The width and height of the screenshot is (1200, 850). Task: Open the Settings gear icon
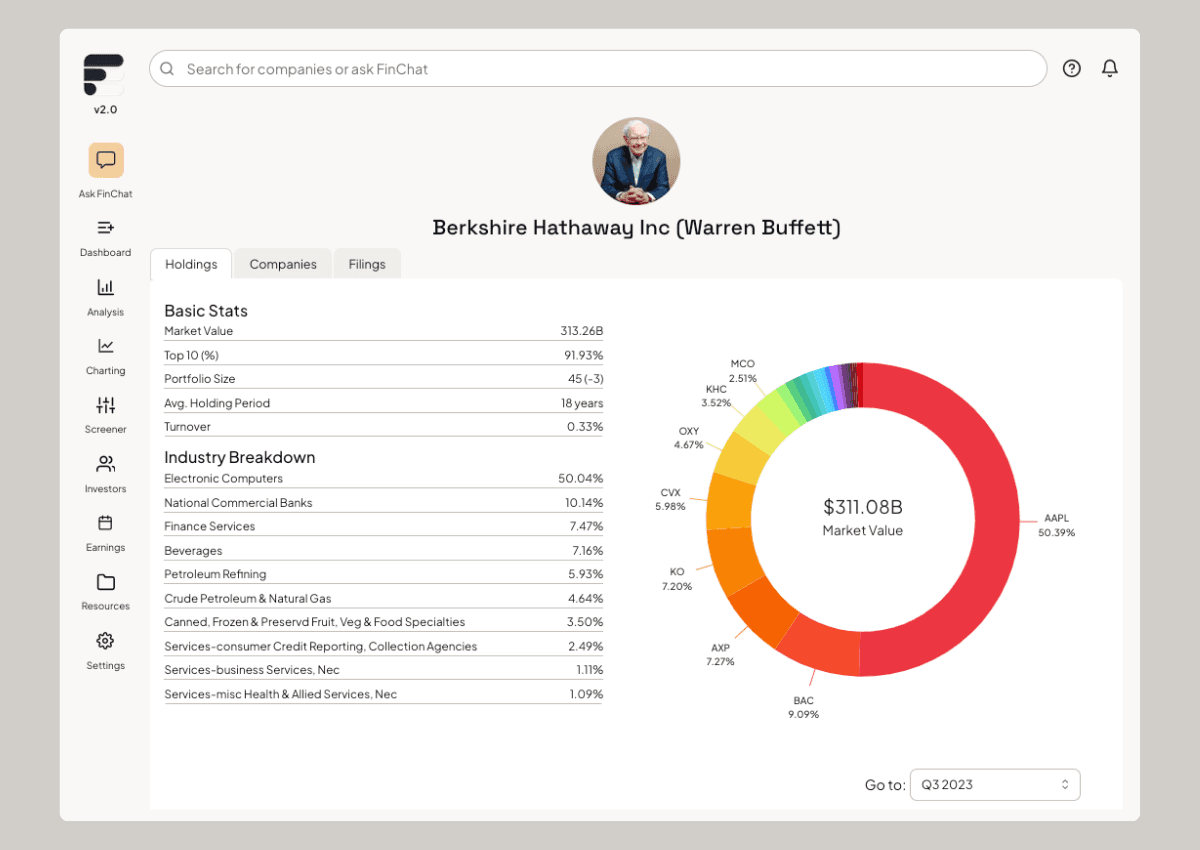pyautogui.click(x=106, y=641)
